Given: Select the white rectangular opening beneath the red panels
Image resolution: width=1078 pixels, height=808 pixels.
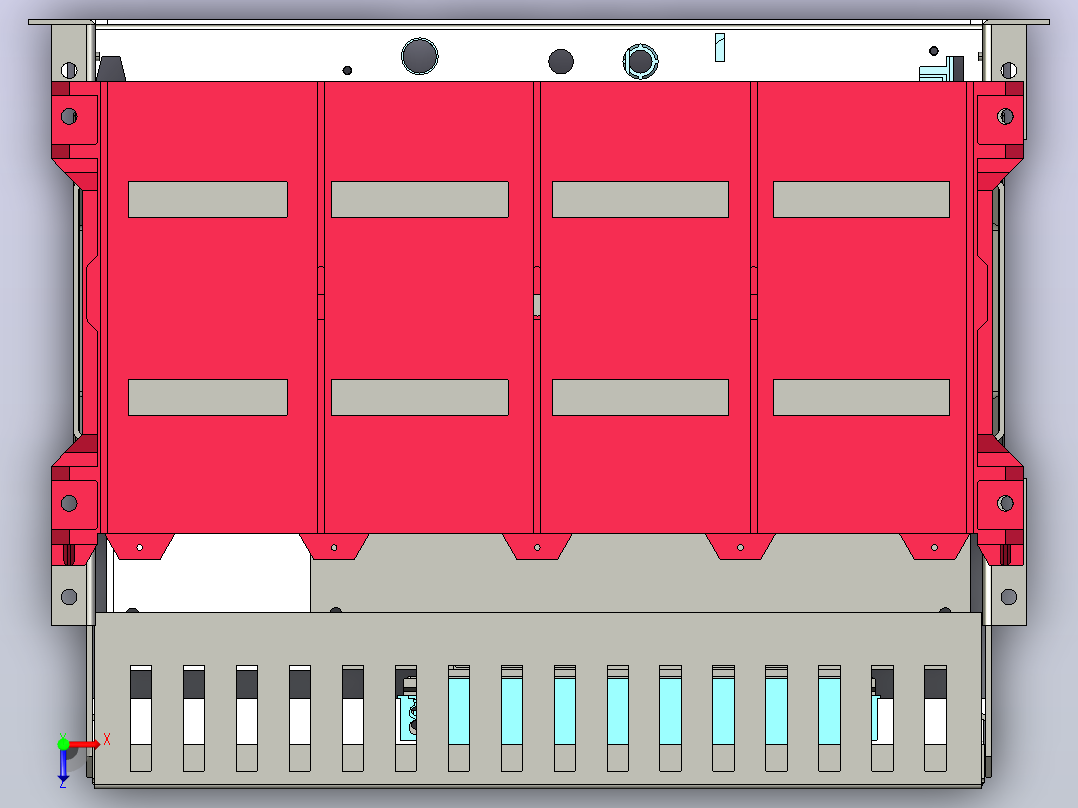Looking at the screenshot, I should (x=212, y=575).
